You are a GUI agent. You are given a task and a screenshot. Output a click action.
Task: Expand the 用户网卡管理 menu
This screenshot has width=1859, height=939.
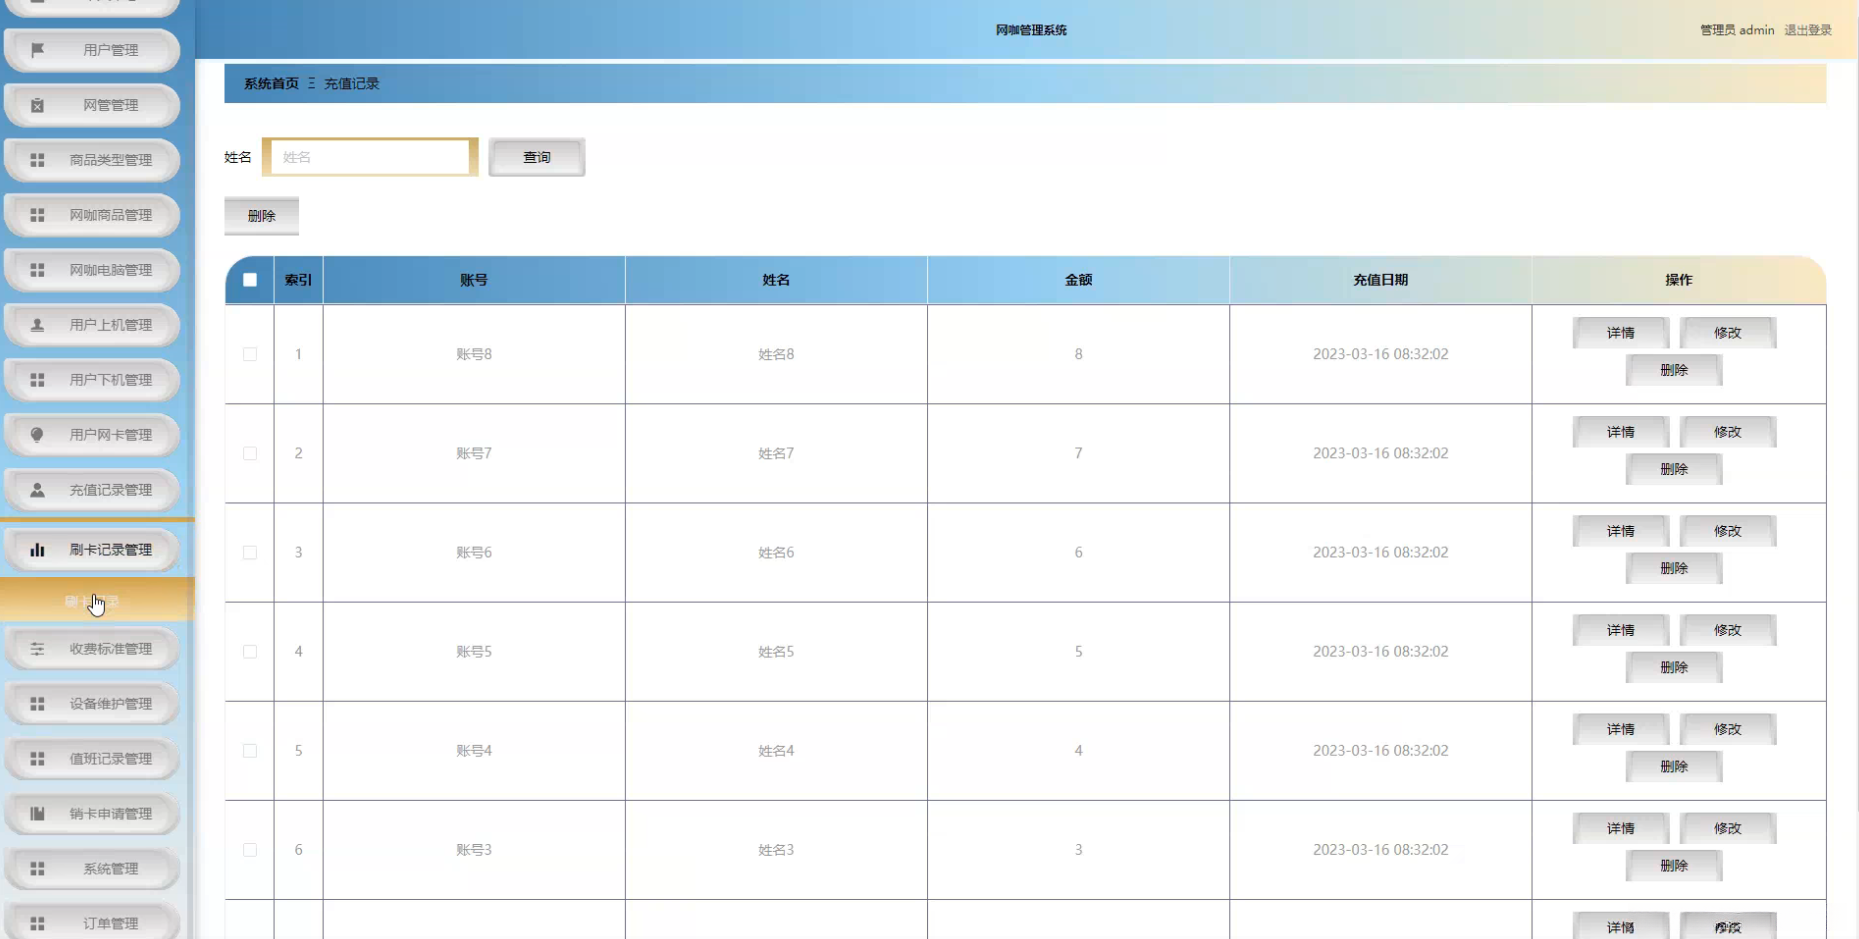(92, 435)
